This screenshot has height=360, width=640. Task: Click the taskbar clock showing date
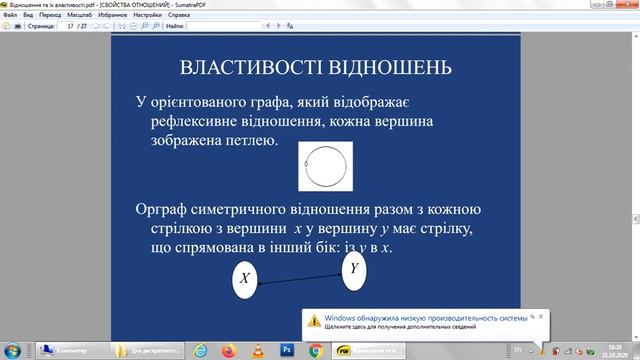pos(615,351)
